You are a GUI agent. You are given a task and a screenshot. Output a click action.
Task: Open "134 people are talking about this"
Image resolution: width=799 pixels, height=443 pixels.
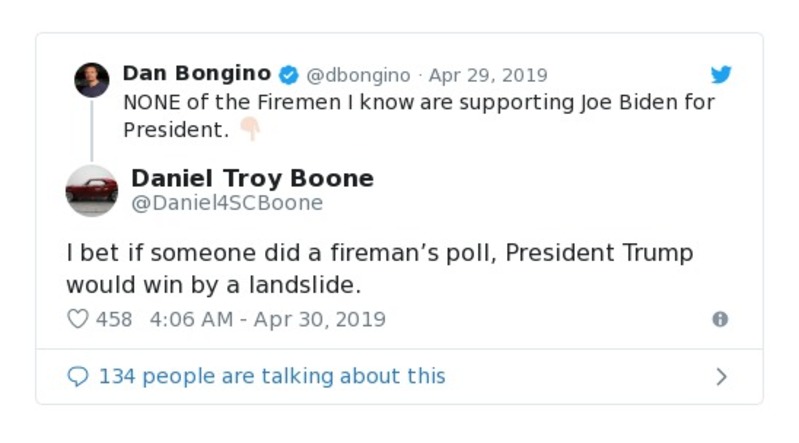271,376
